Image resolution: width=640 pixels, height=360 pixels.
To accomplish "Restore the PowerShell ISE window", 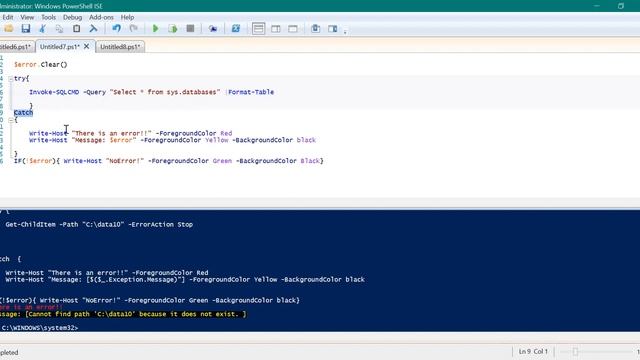I will coord(621,6).
